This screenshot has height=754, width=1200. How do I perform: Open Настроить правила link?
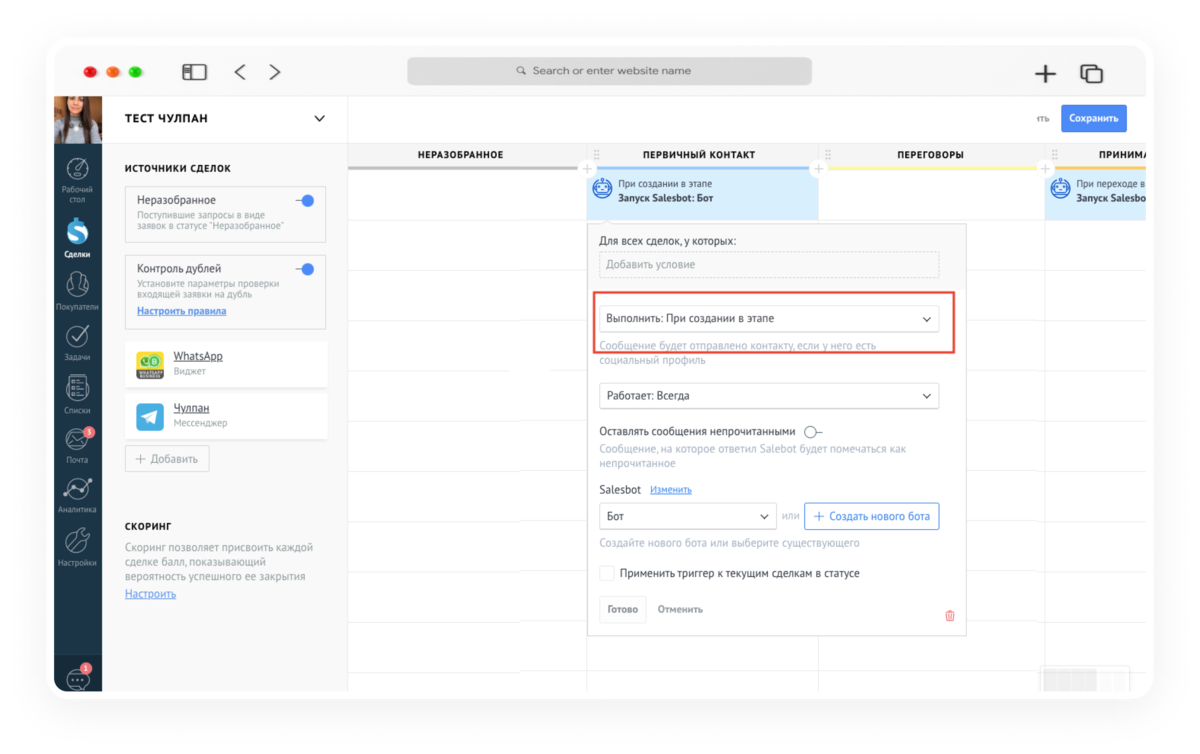pyautogui.click(x=181, y=311)
